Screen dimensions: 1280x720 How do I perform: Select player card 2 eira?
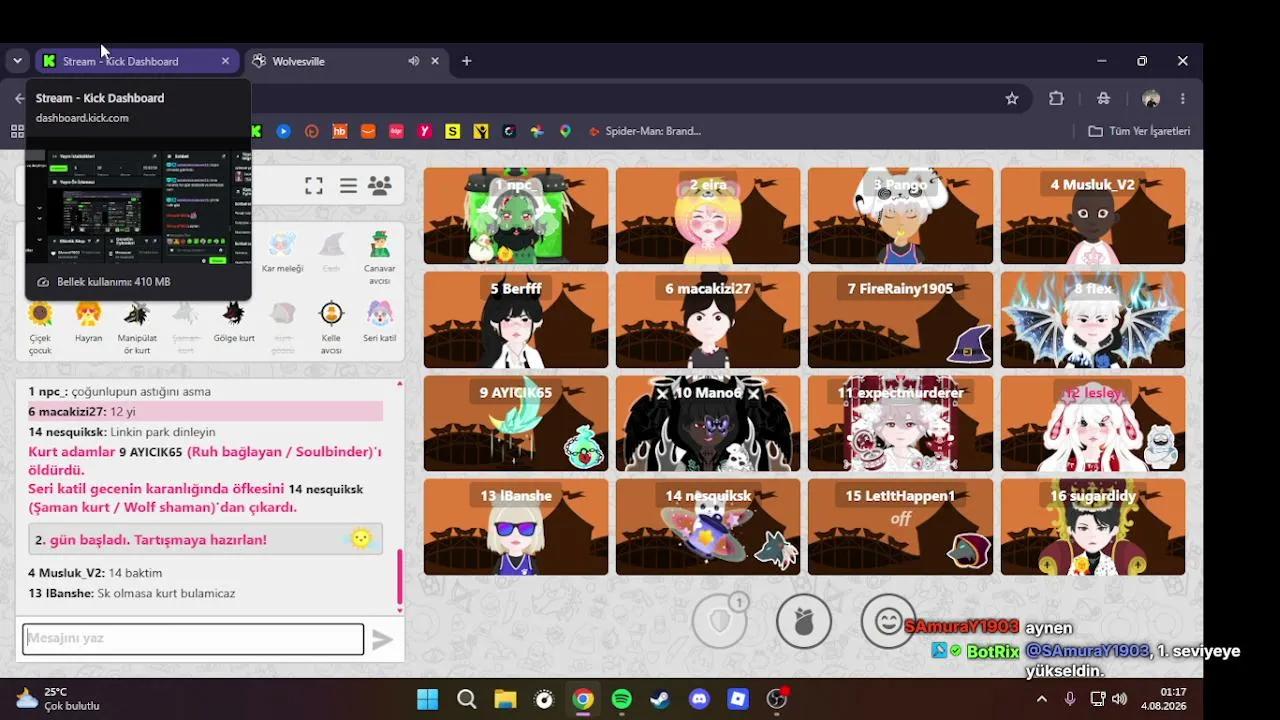(708, 216)
